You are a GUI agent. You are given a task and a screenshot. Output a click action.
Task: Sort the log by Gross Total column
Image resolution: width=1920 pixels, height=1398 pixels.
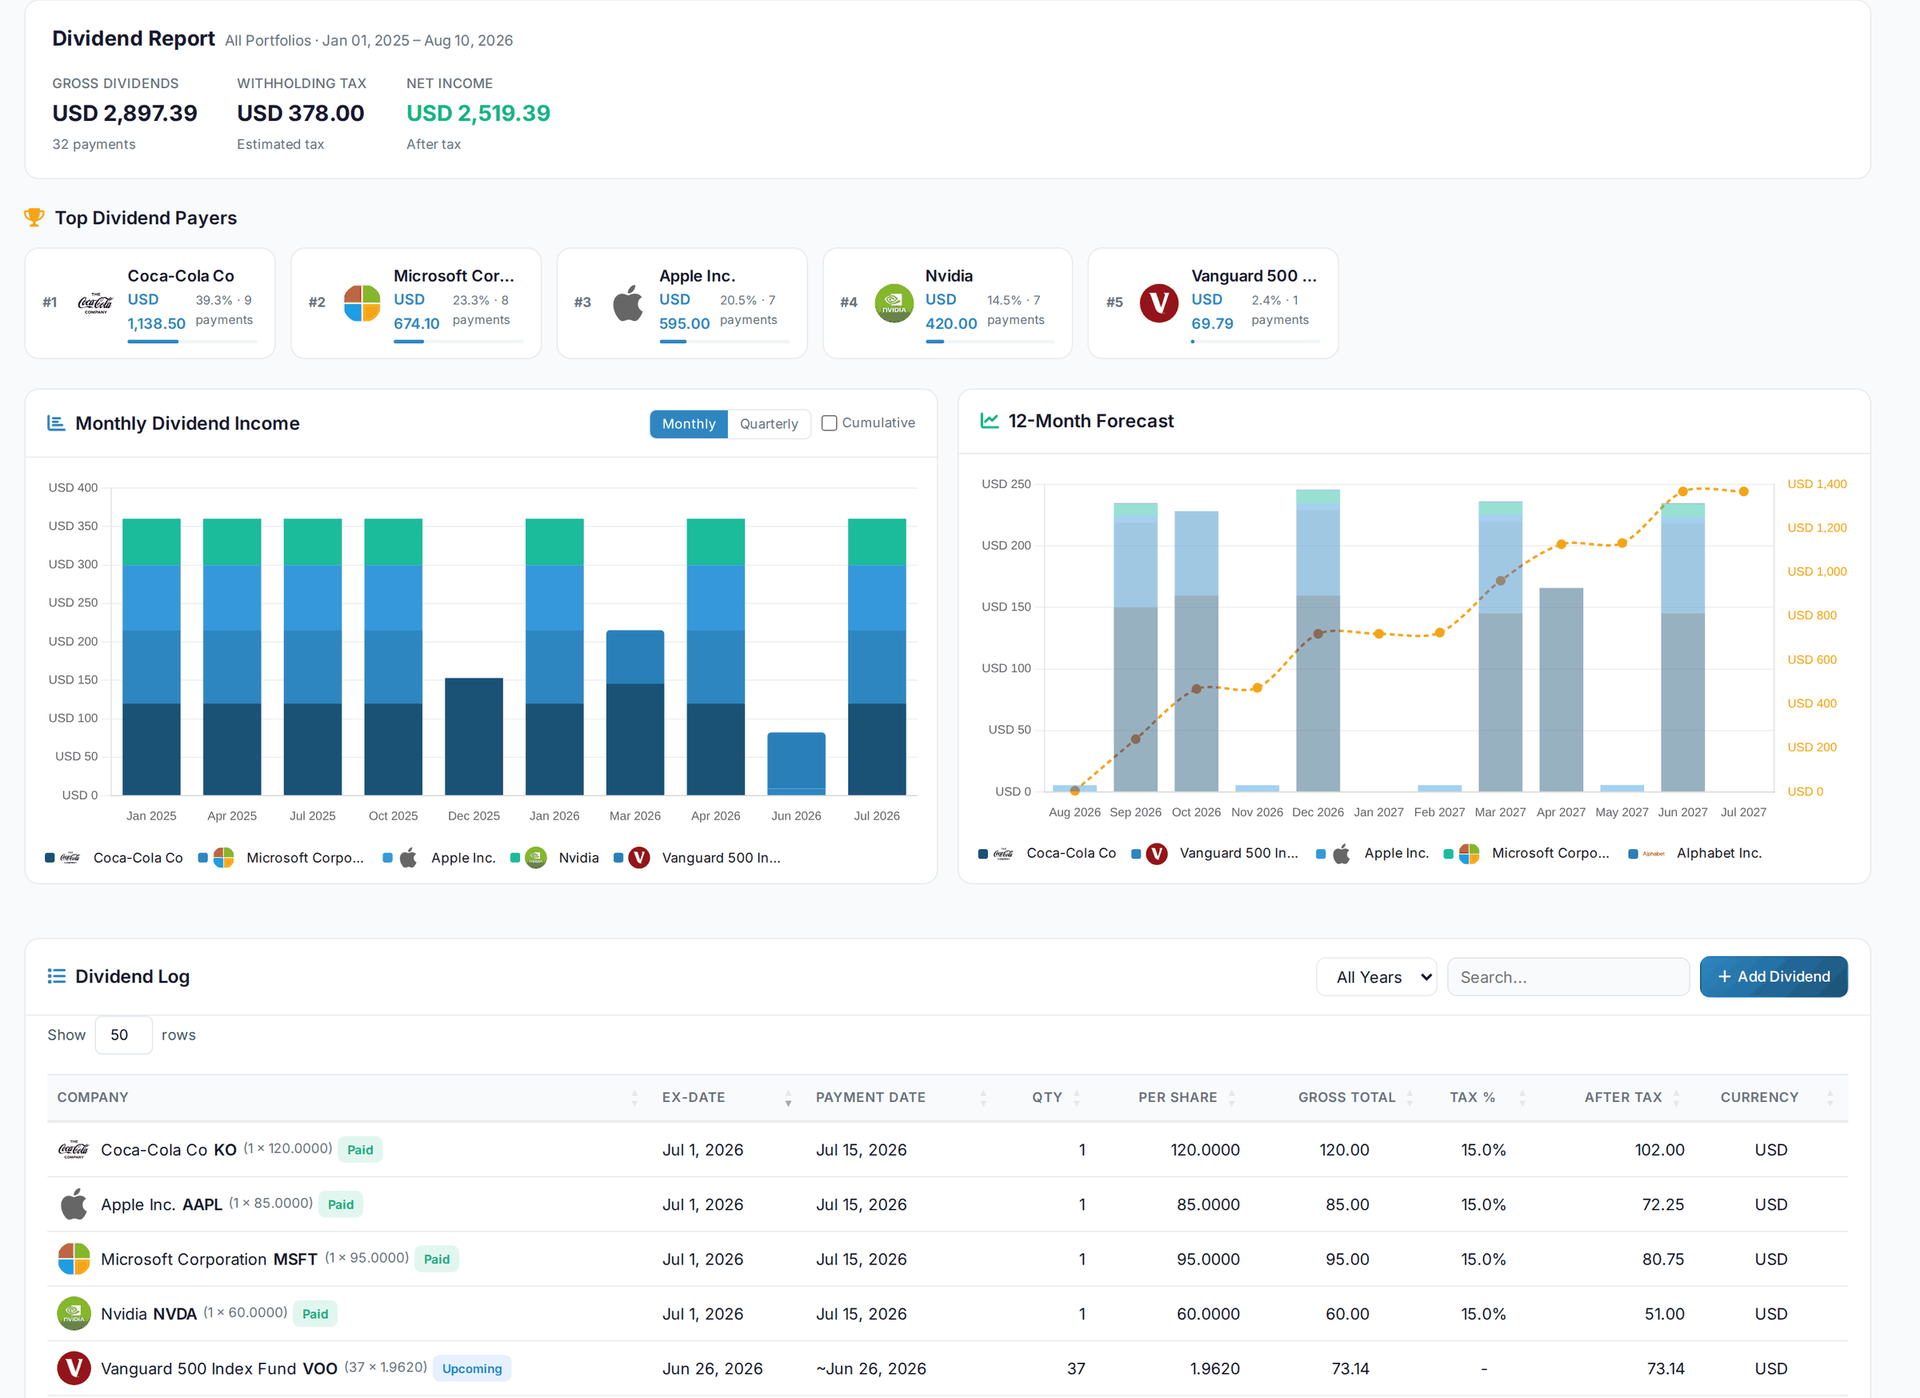pos(1347,1097)
